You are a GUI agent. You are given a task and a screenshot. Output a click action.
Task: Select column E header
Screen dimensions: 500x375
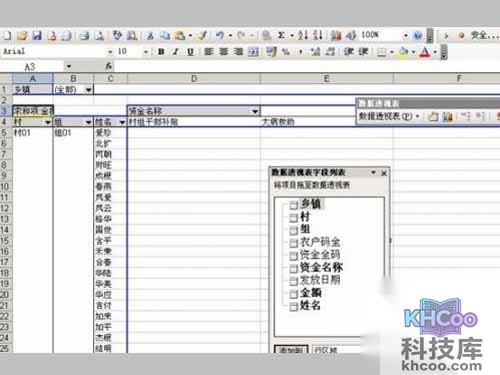click(x=326, y=79)
